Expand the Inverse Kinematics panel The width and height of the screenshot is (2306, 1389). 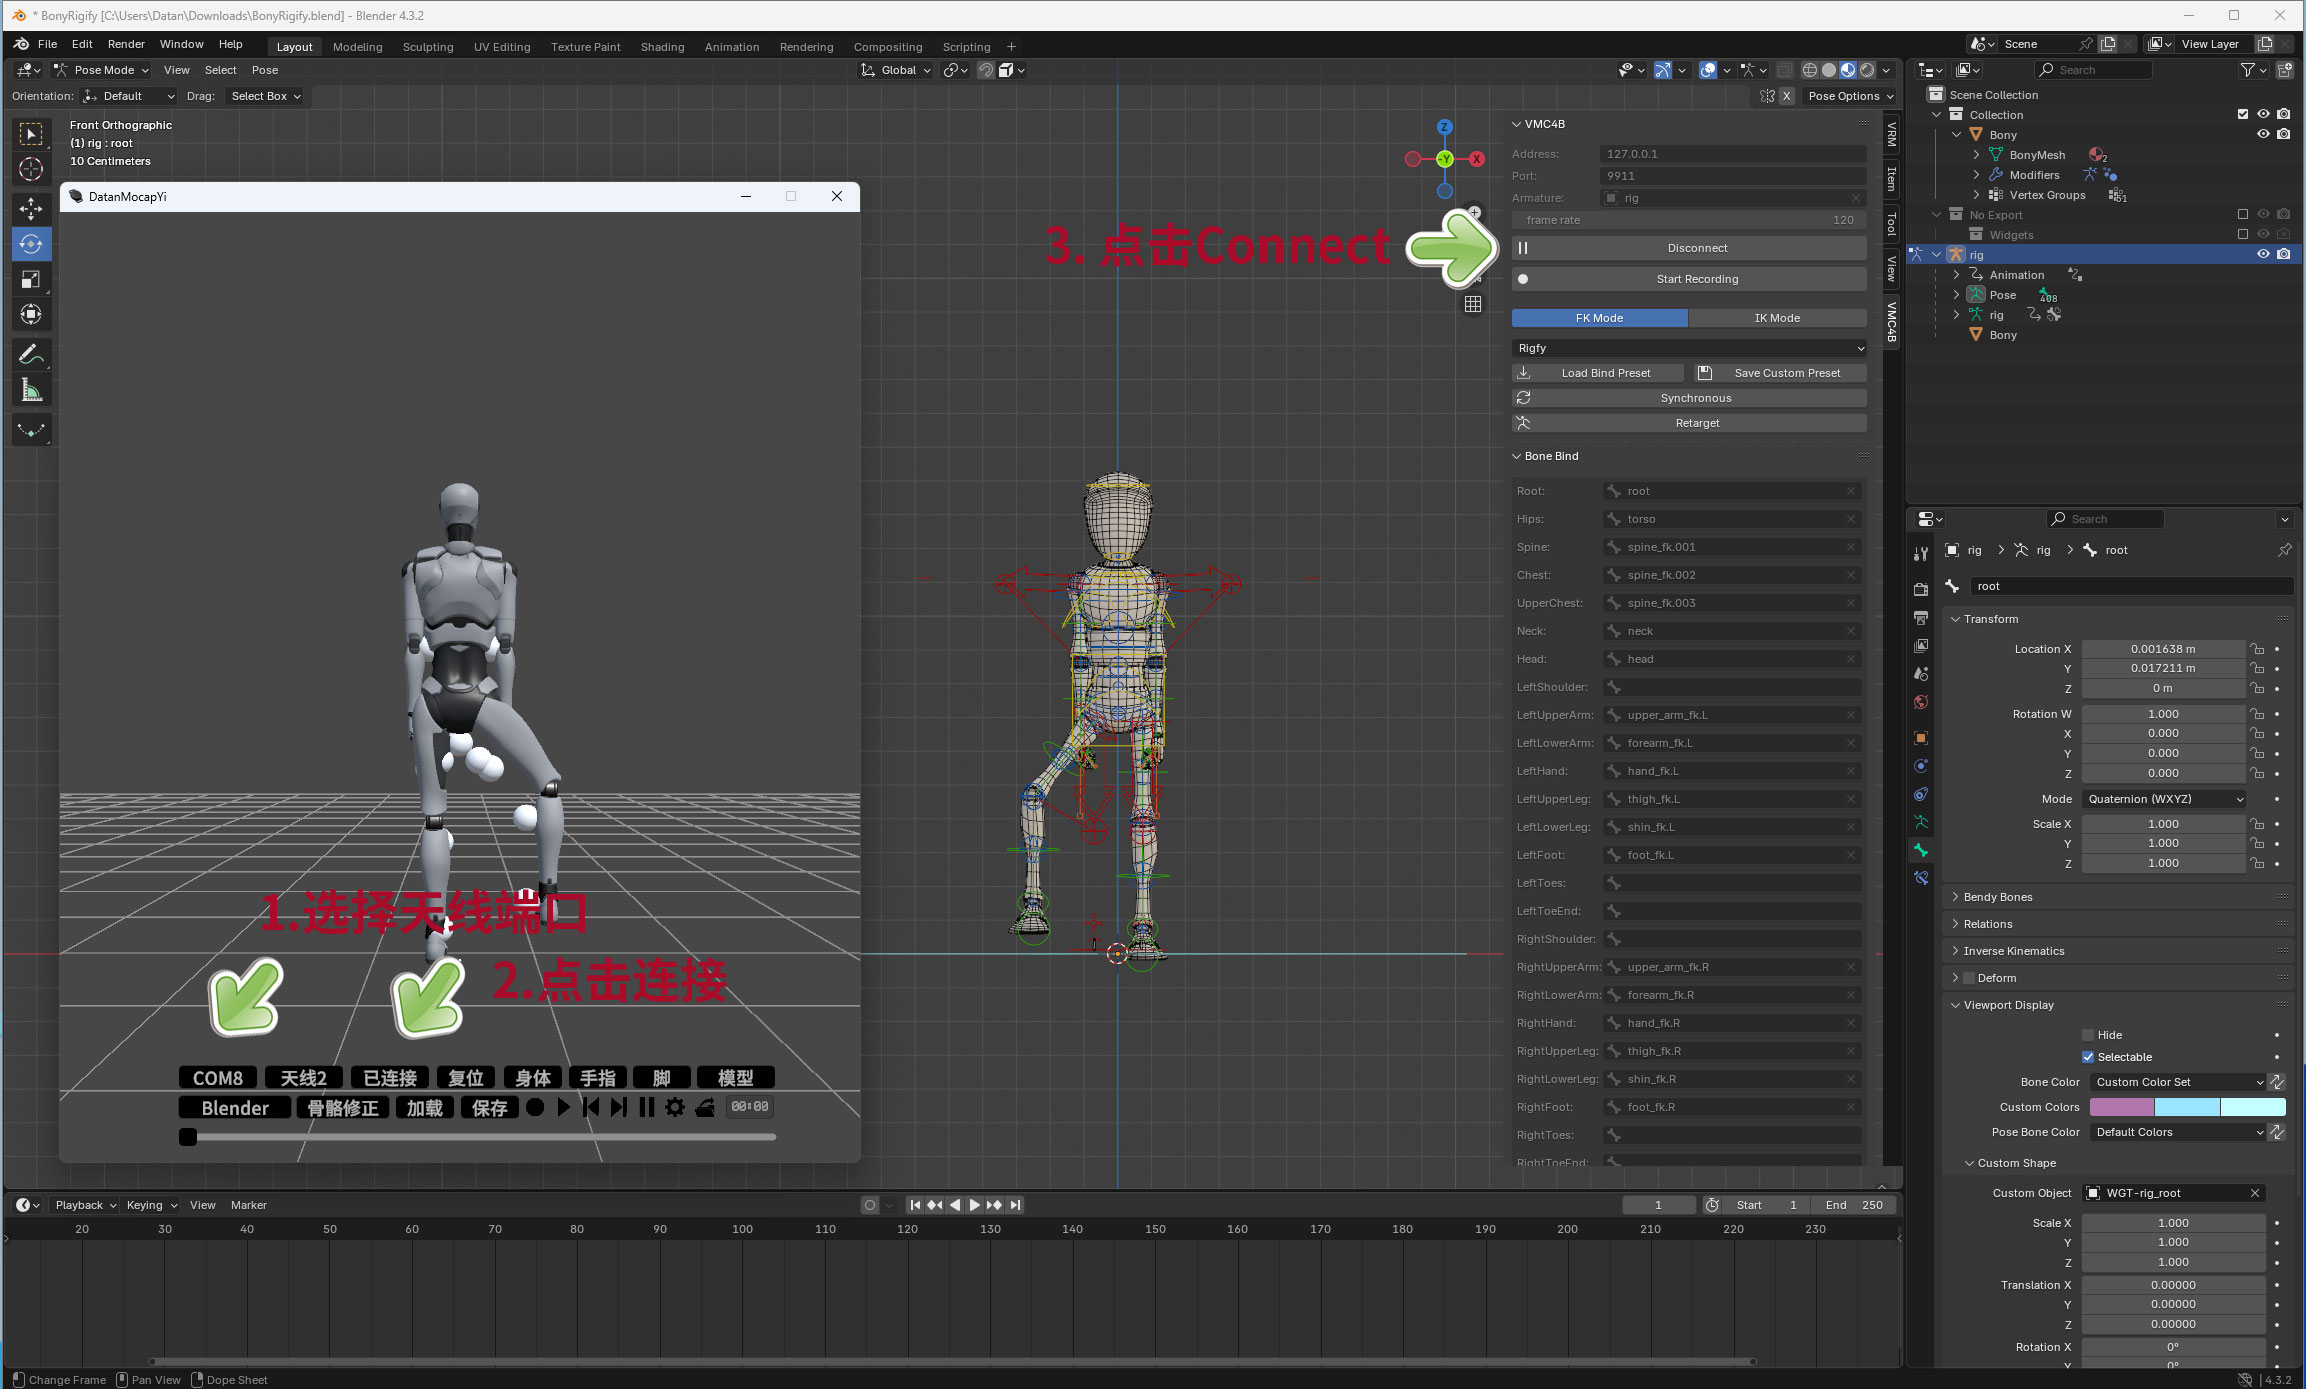[x=2013, y=951]
